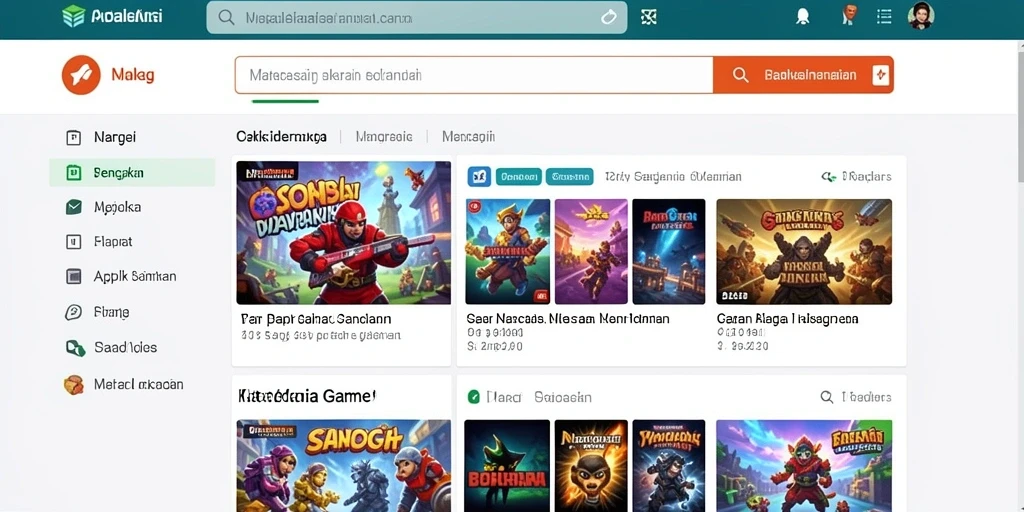Click the Metacl mkacan cube icon
The image size is (1024, 512).
pos(74,385)
